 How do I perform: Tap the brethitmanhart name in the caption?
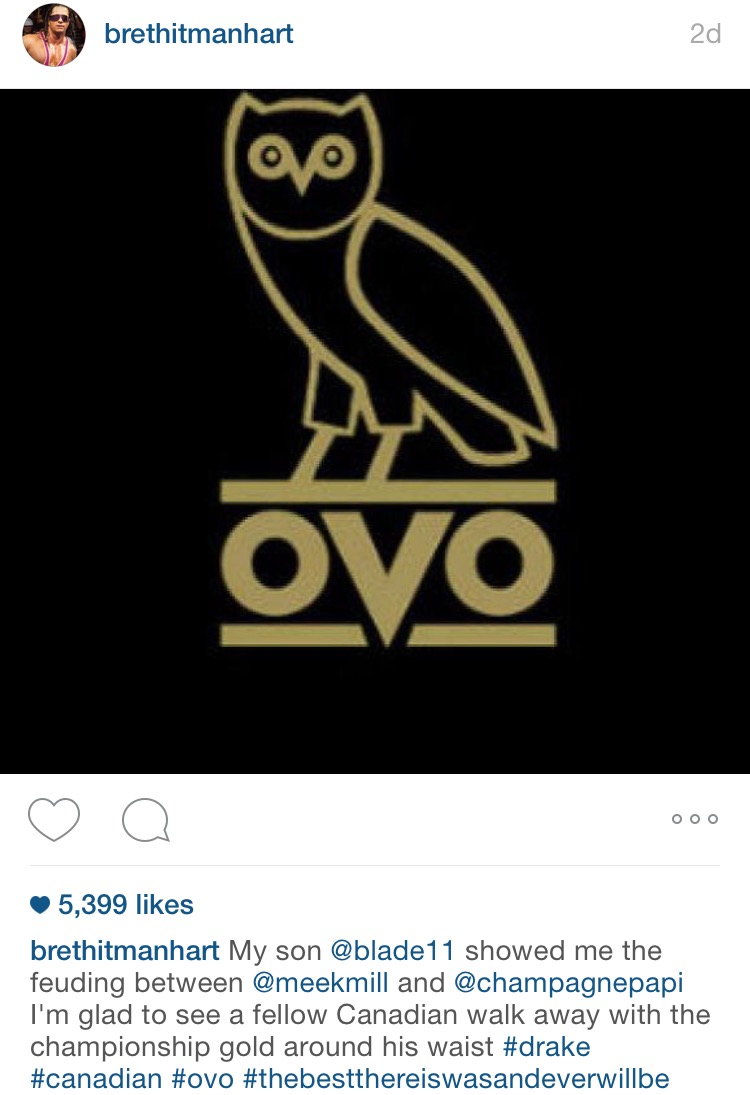point(125,950)
